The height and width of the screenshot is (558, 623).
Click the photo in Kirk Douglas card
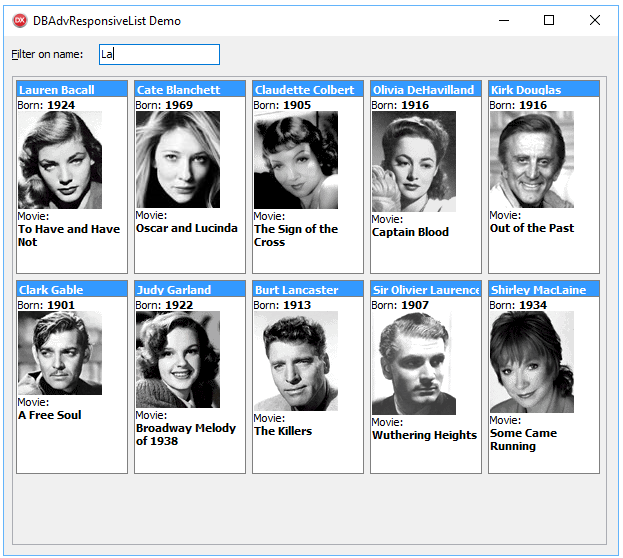click(x=532, y=159)
